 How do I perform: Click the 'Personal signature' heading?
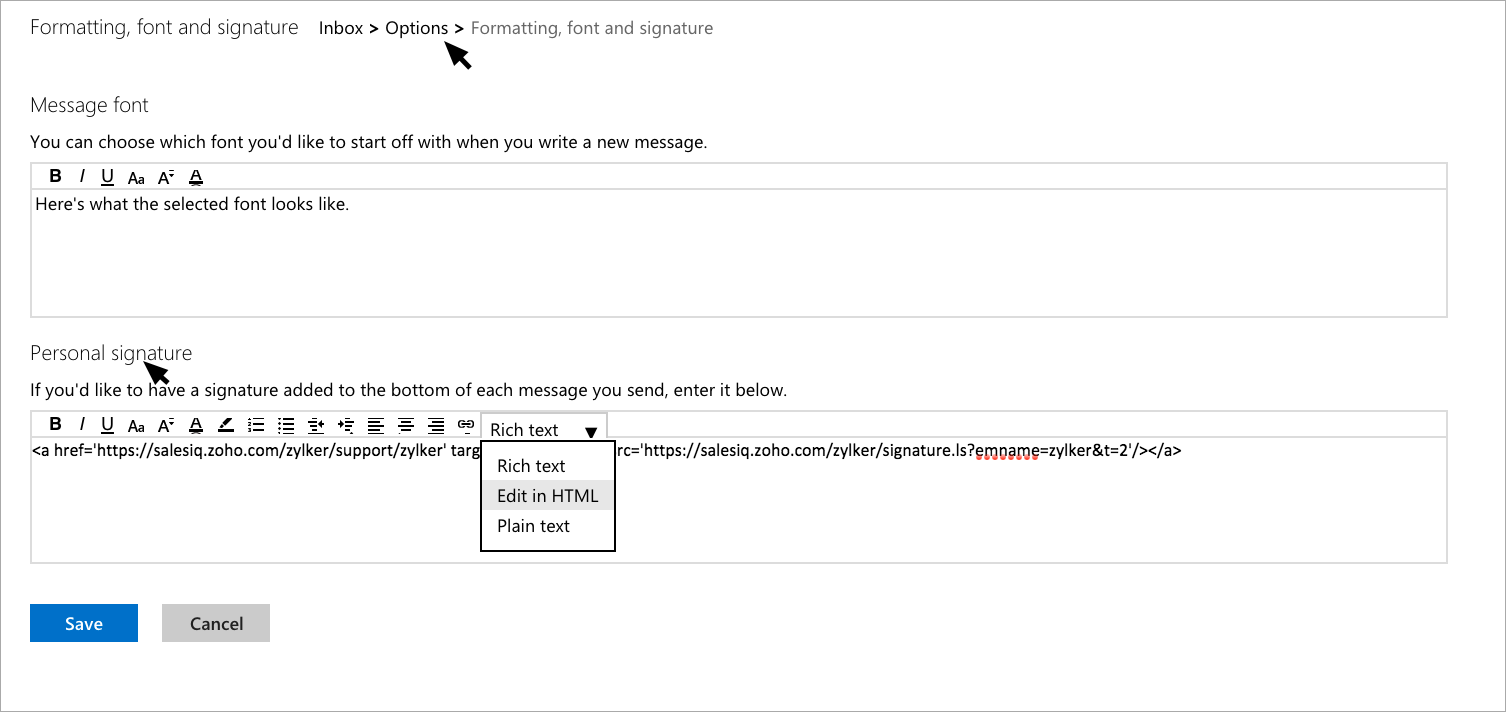(111, 353)
